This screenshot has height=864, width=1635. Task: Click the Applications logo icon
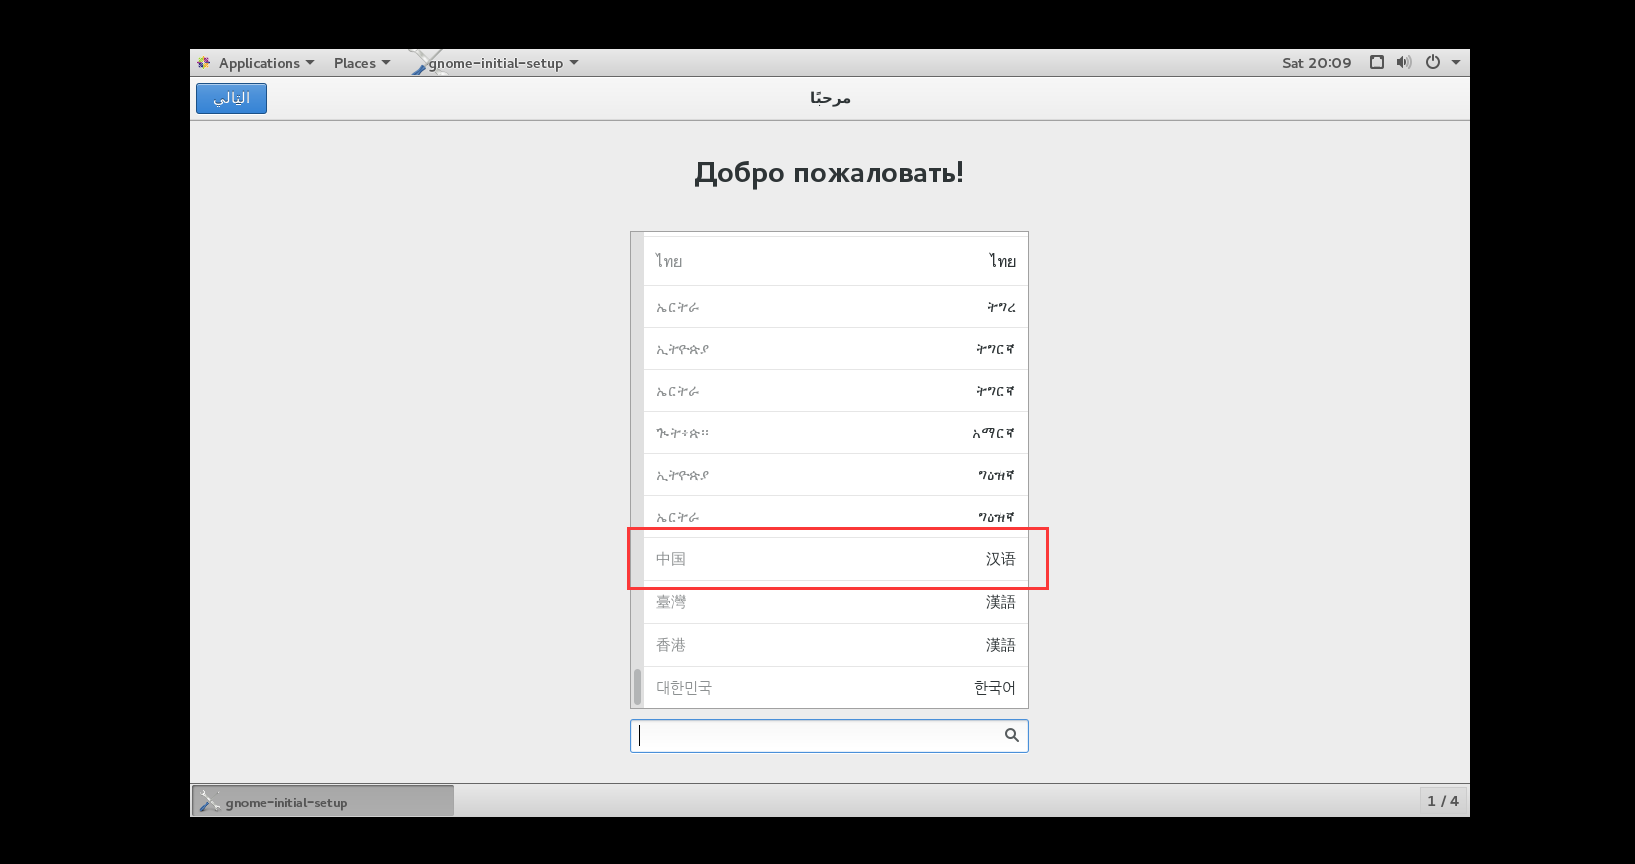point(204,63)
